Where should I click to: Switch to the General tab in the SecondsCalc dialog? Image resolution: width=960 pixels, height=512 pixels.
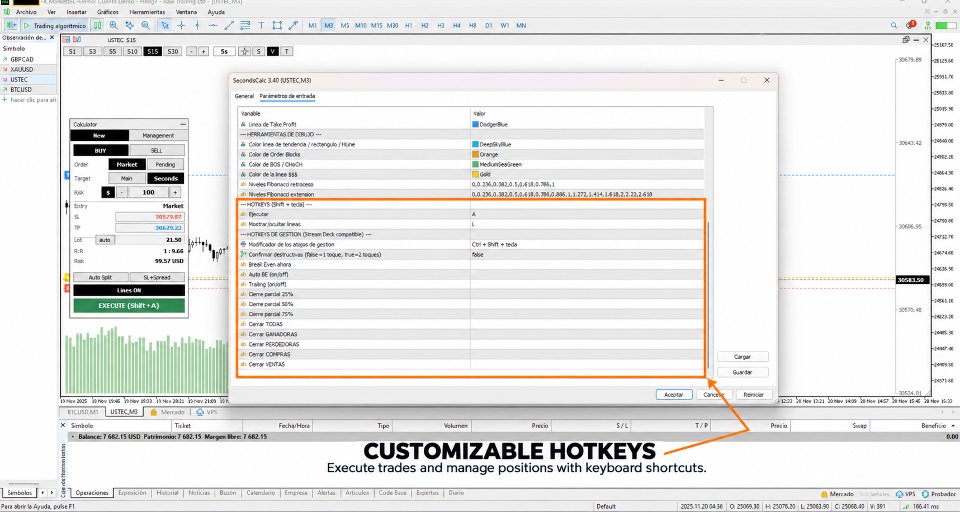coord(244,96)
